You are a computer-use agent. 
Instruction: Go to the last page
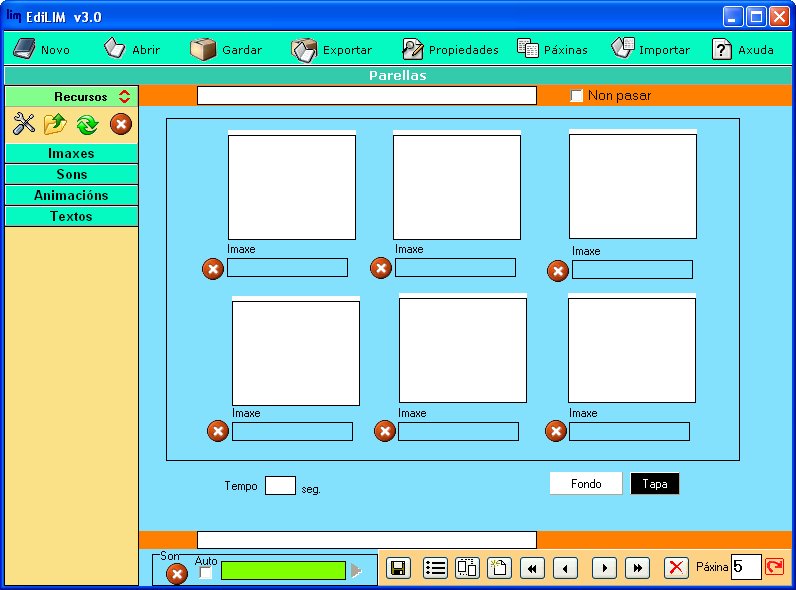637,568
